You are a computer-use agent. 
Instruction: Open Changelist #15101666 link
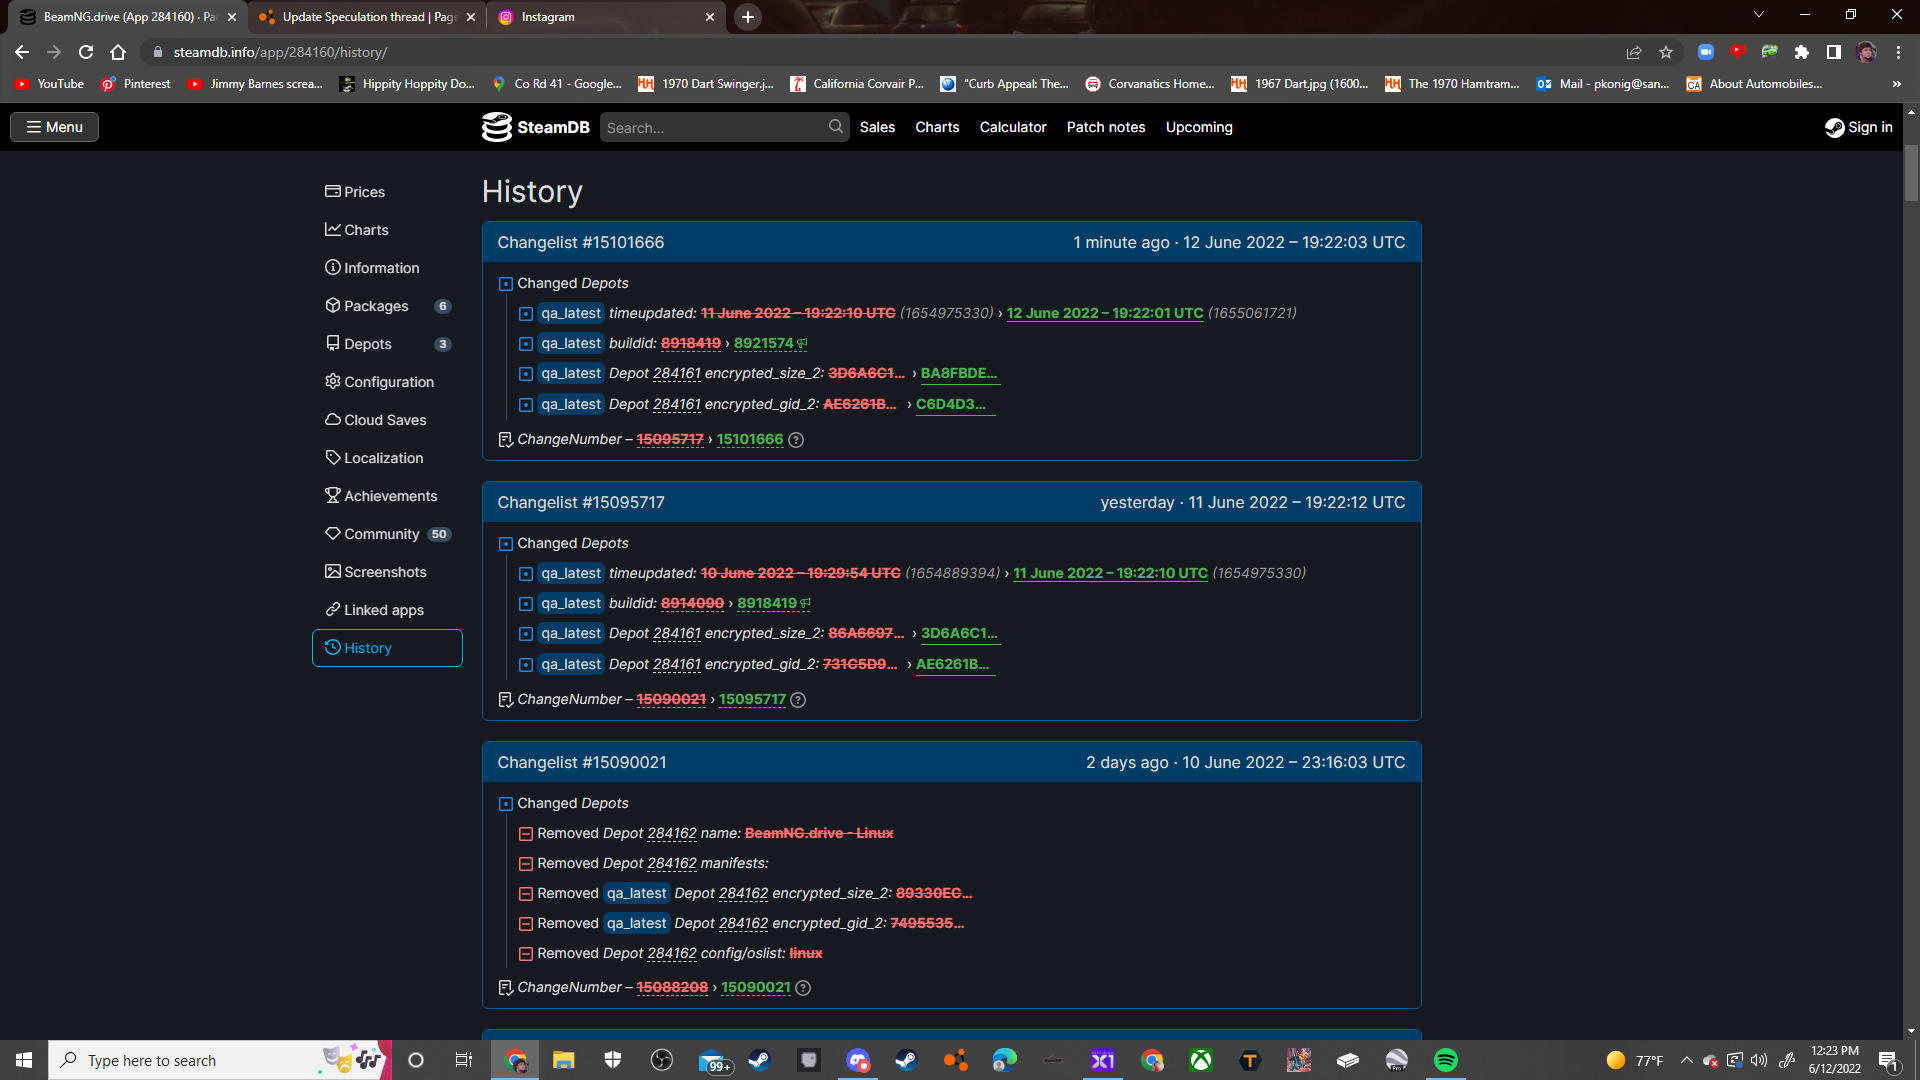point(581,243)
